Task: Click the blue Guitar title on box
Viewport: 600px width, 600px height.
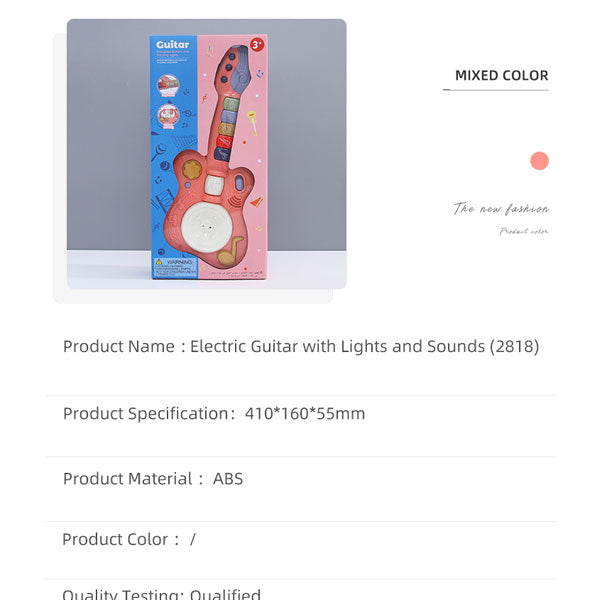Action: coord(172,46)
